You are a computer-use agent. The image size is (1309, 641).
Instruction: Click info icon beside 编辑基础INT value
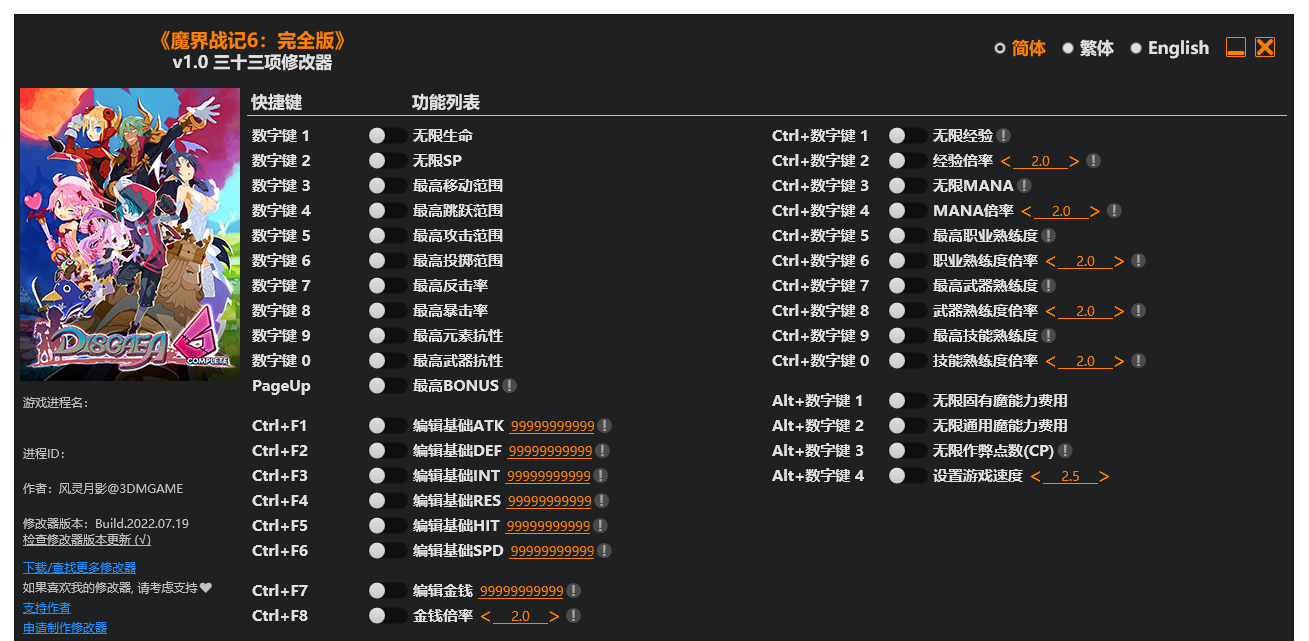(x=600, y=476)
